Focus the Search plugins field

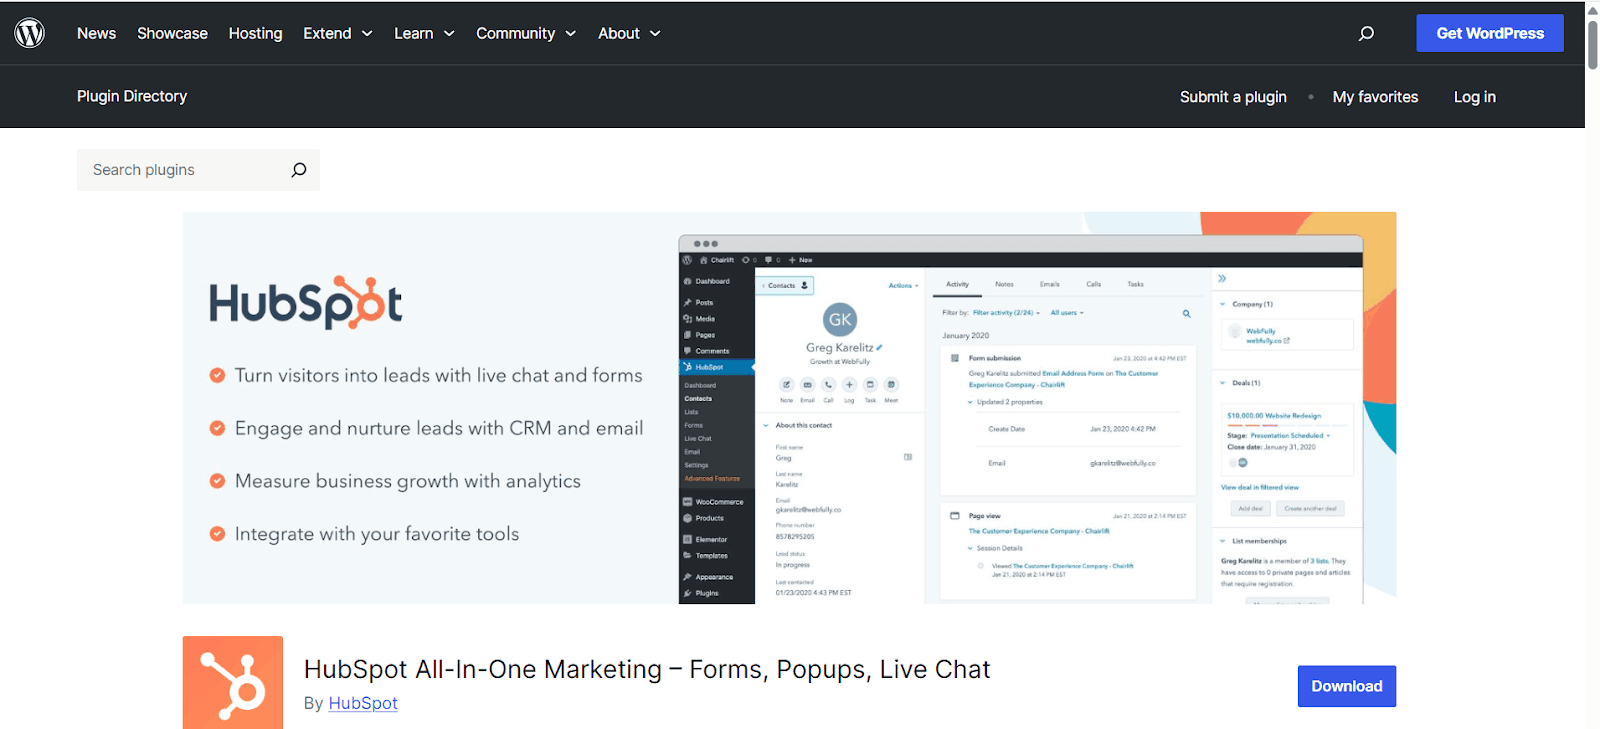[198, 170]
